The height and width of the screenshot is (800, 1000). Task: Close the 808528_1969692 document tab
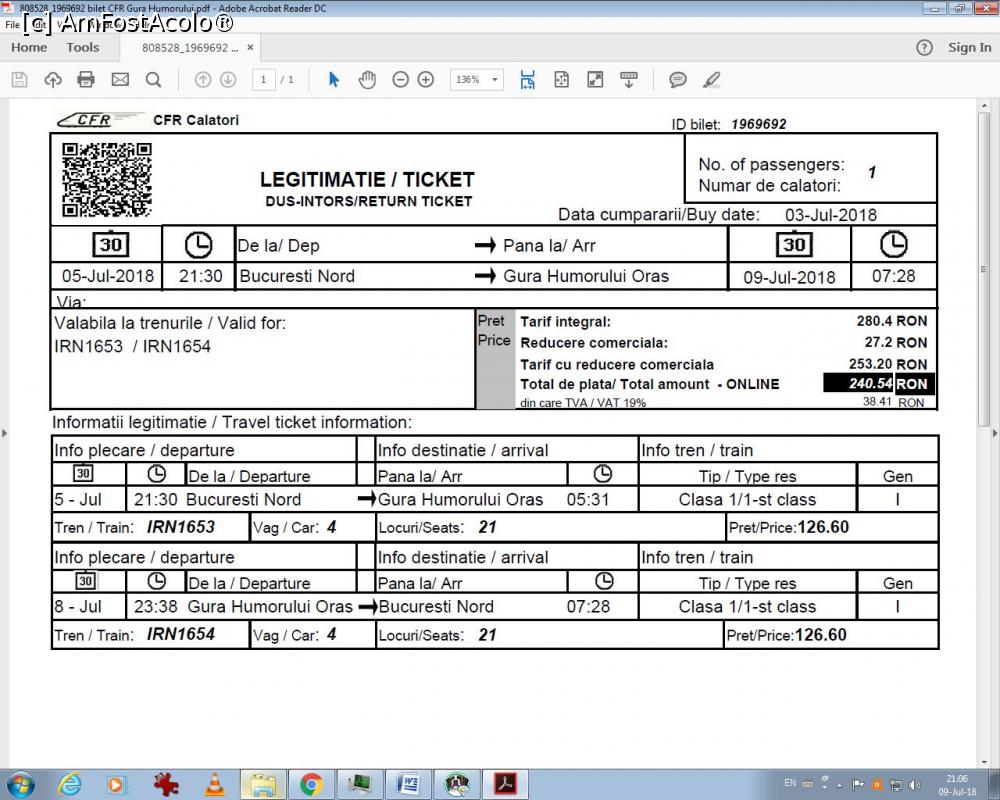click(250, 47)
